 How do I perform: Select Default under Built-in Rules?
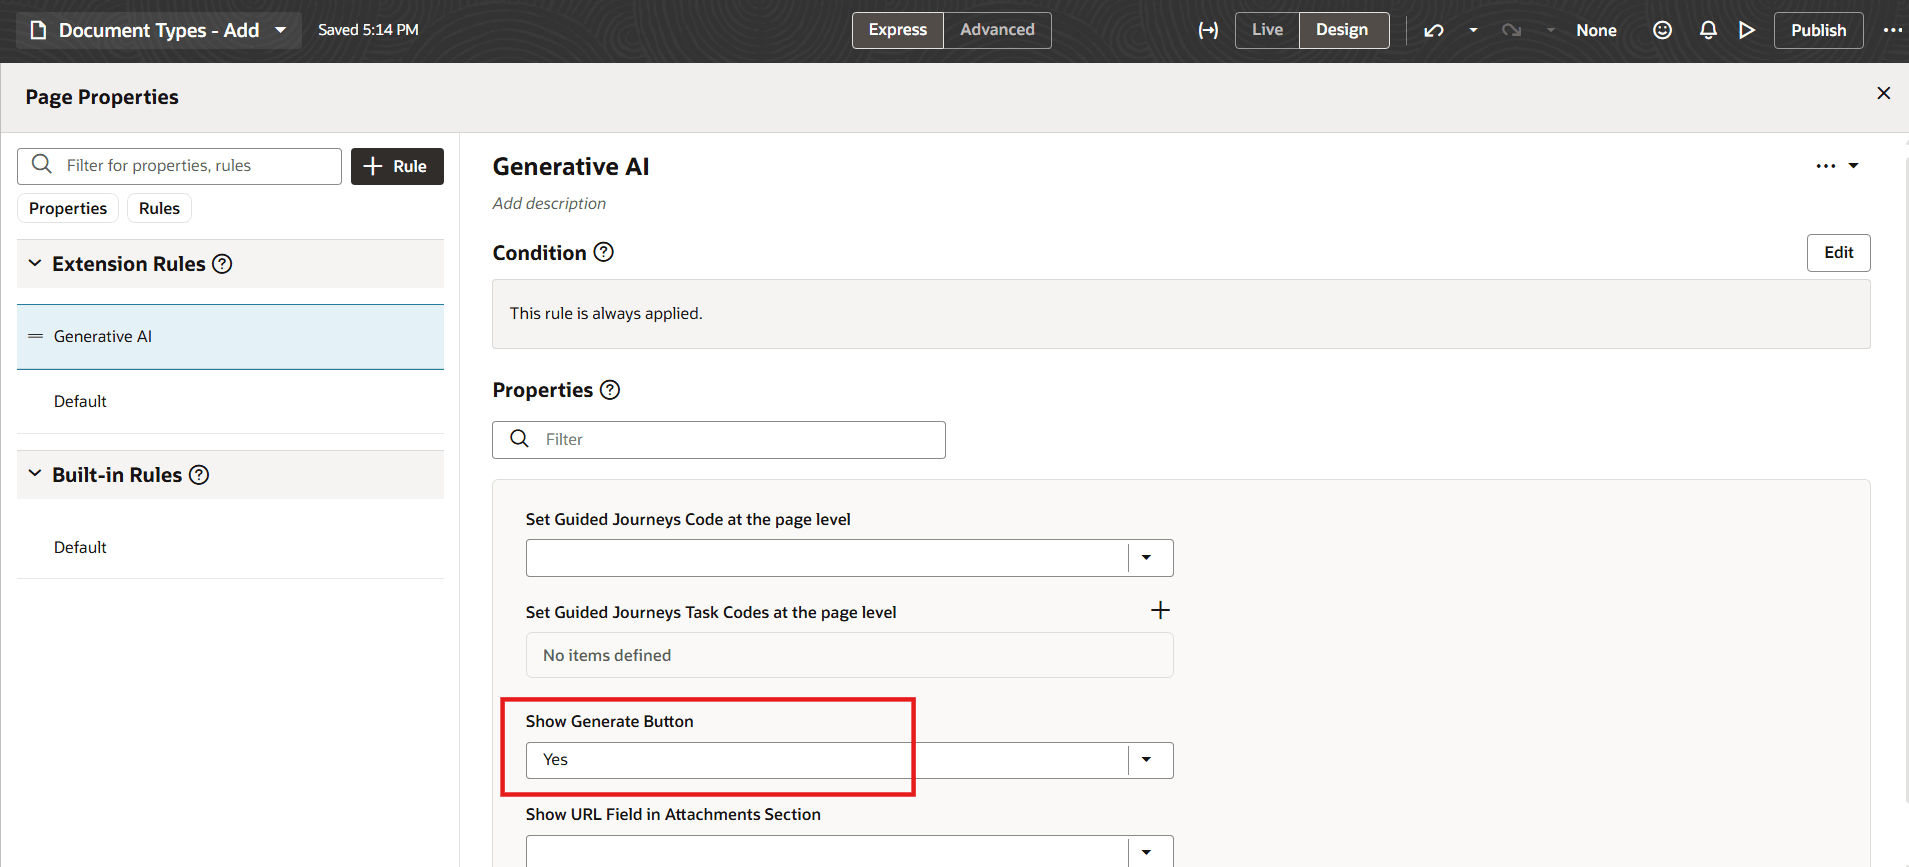click(80, 547)
